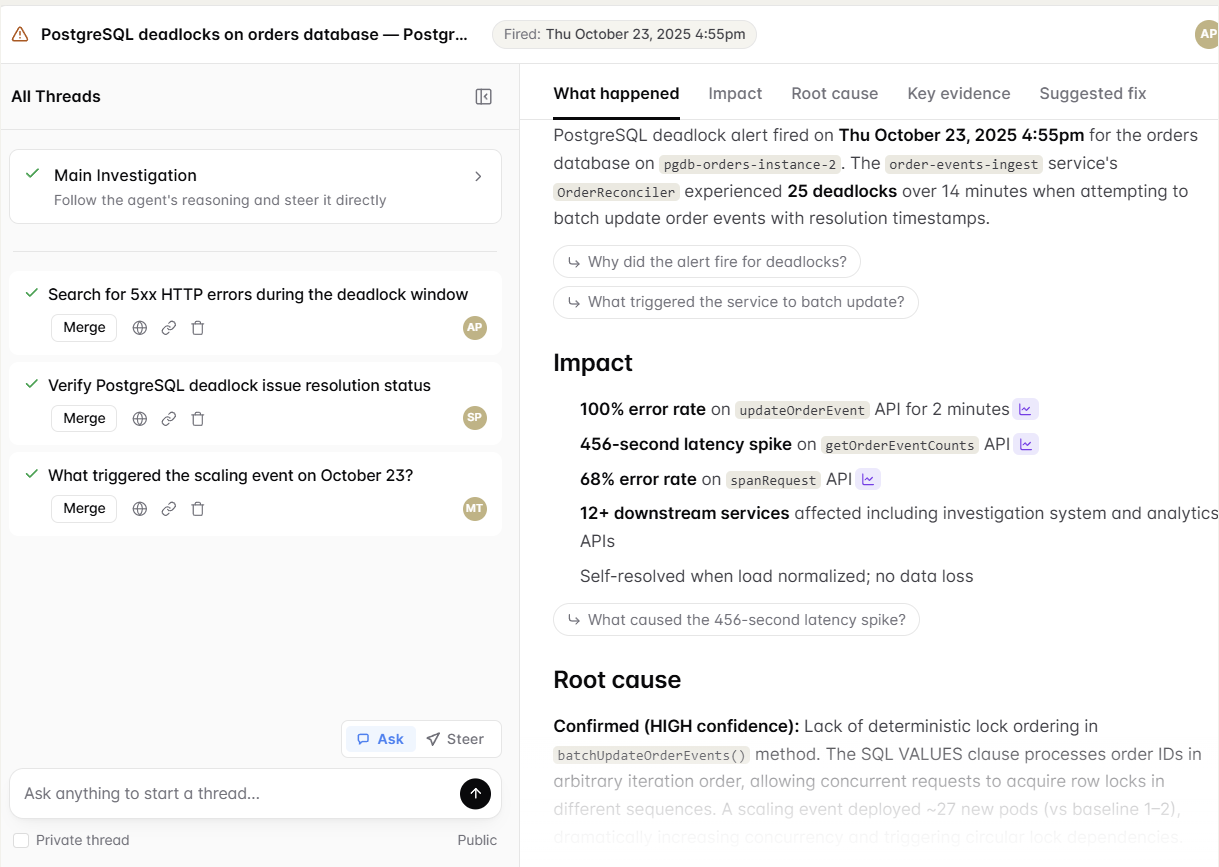Viewport: 1219px width, 867px height.
Task: Select the Impact tab
Action: (735, 93)
